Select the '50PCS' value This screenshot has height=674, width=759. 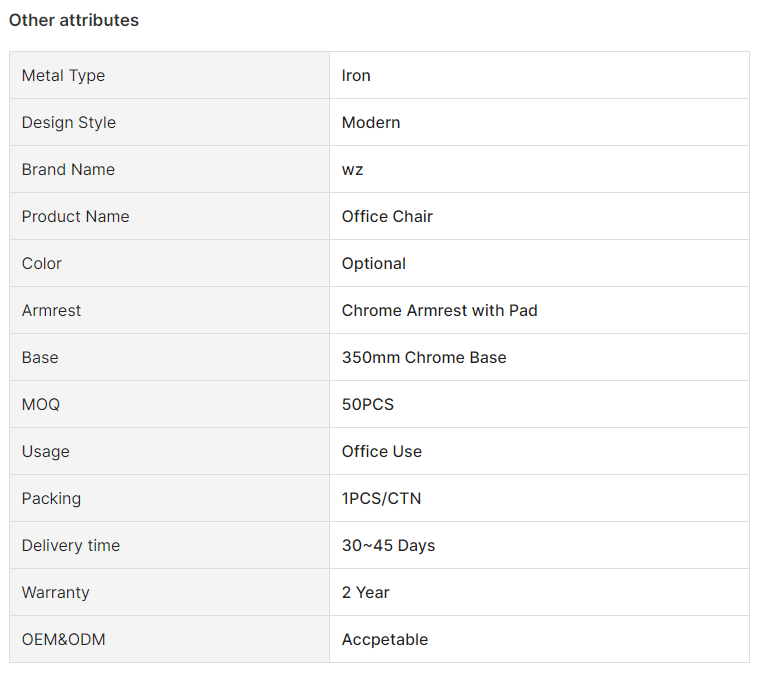click(x=368, y=404)
